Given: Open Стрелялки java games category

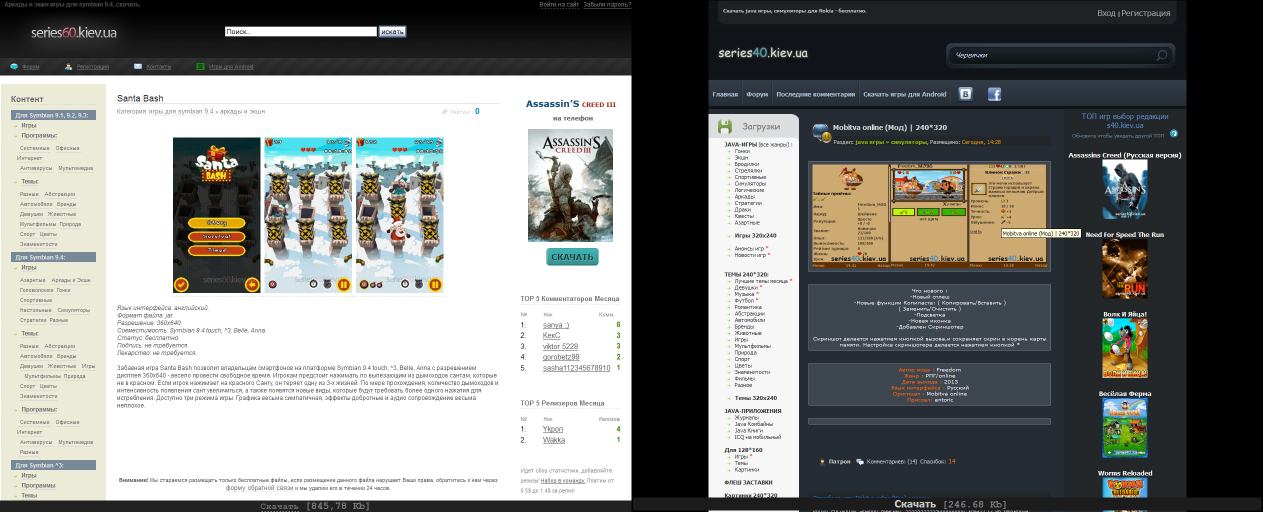Looking at the screenshot, I should (748, 170).
